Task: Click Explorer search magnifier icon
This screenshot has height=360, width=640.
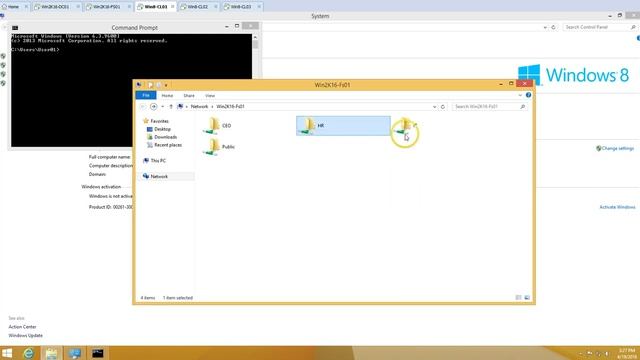Action: point(522,107)
